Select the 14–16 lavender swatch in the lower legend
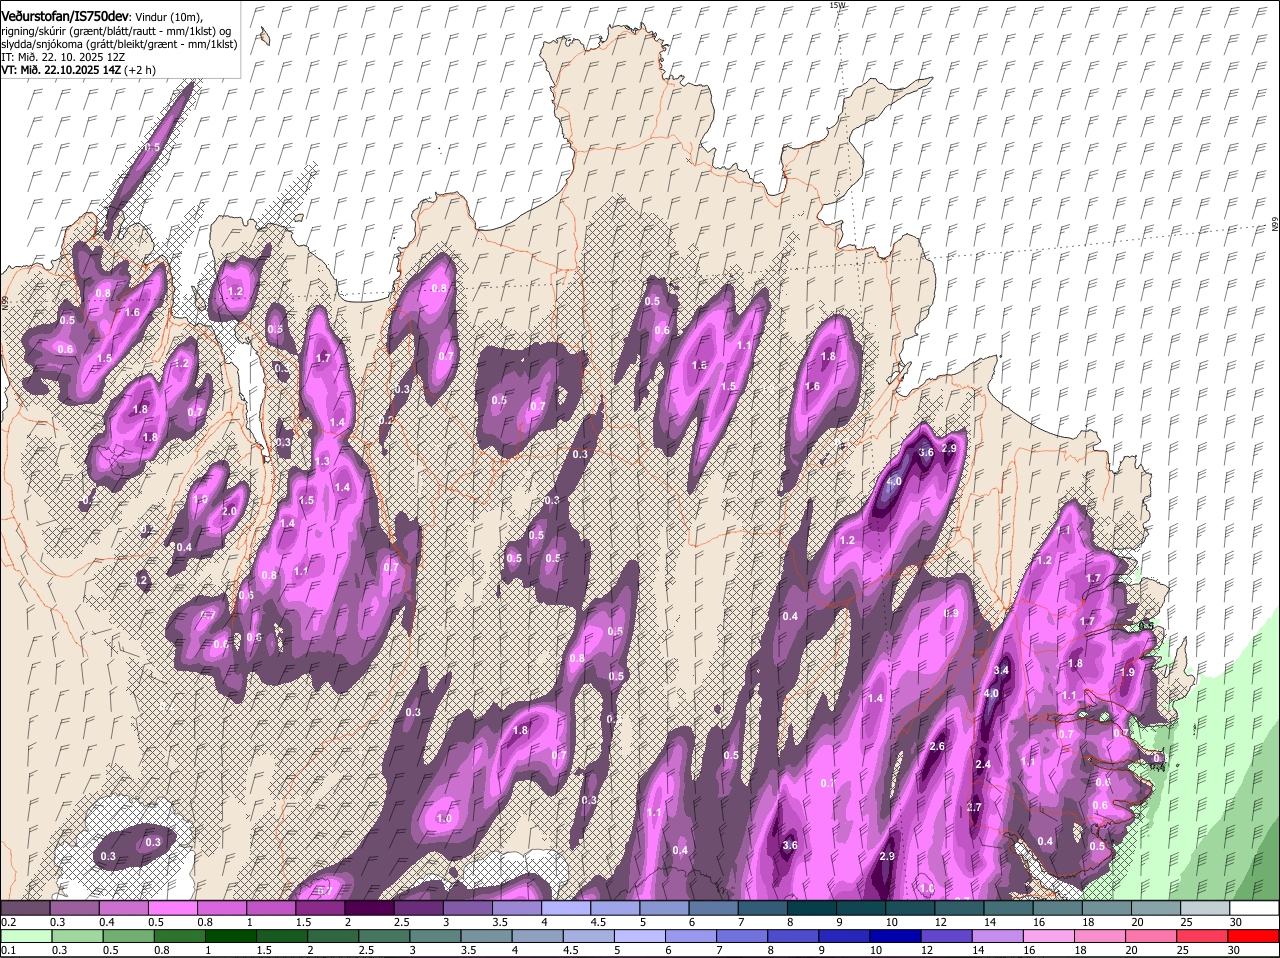This screenshot has height=958, width=1280. 998,935
